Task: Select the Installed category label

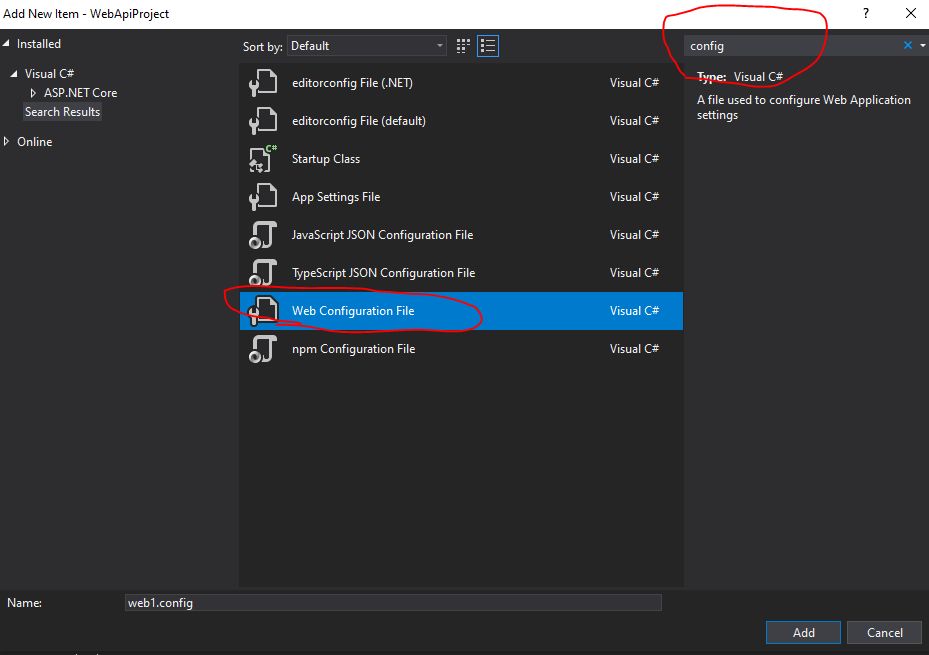Action: coord(39,44)
